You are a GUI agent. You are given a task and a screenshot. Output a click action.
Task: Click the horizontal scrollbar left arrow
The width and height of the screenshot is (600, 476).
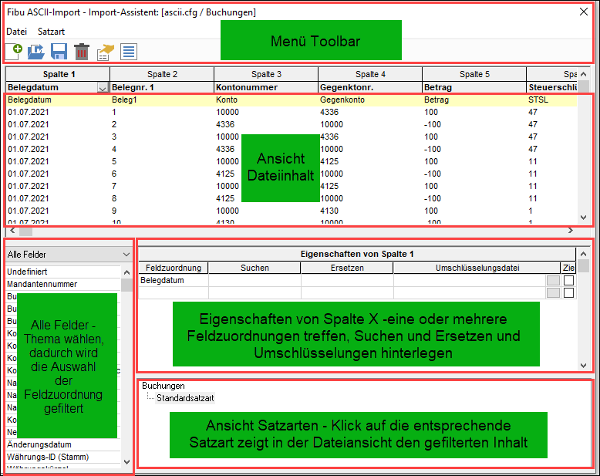click(12, 231)
